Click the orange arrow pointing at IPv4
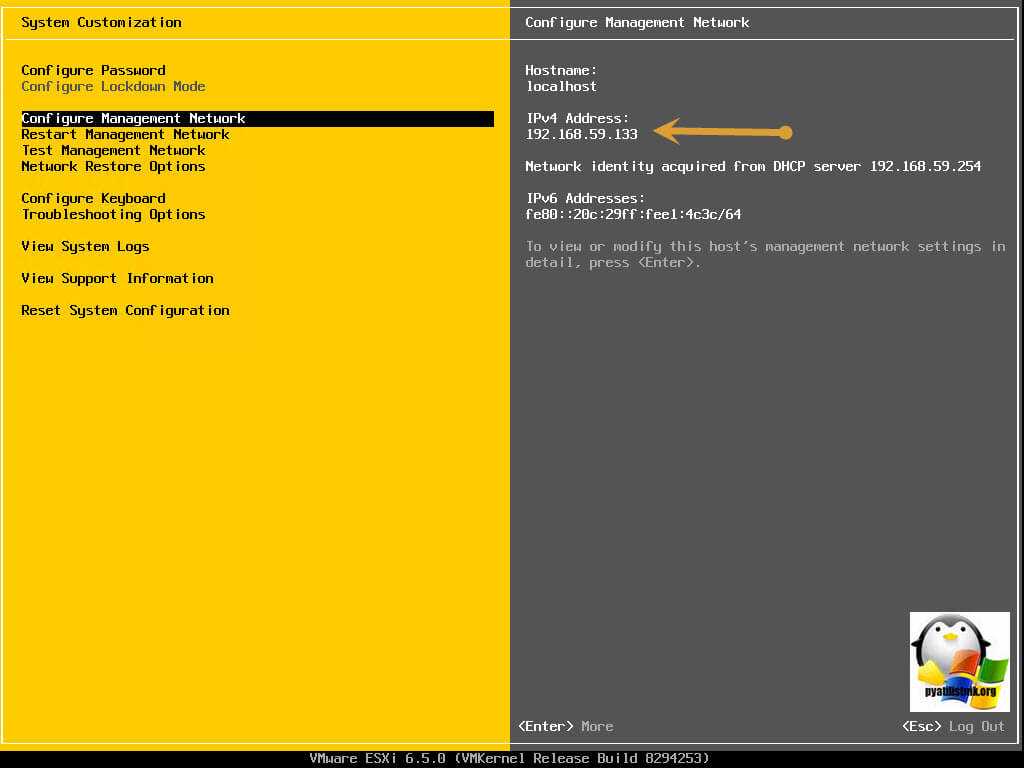 [723, 132]
